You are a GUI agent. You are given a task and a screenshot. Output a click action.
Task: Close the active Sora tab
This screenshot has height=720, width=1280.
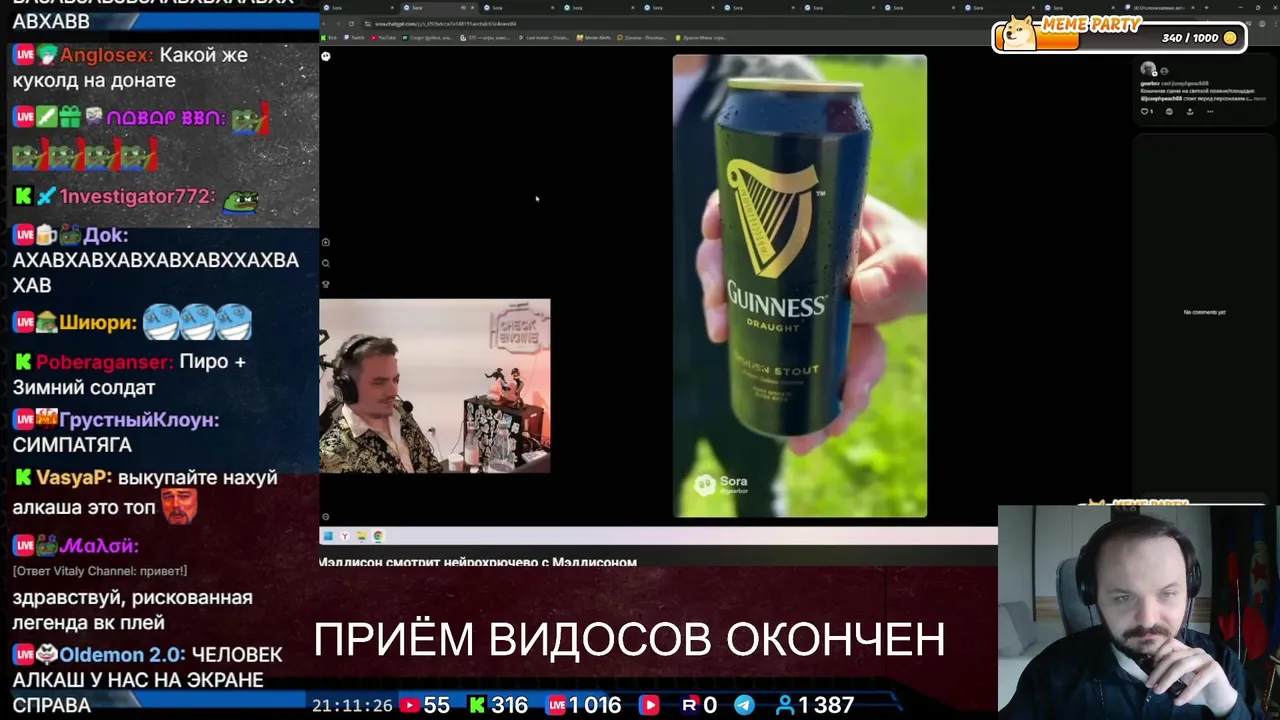click(472, 8)
